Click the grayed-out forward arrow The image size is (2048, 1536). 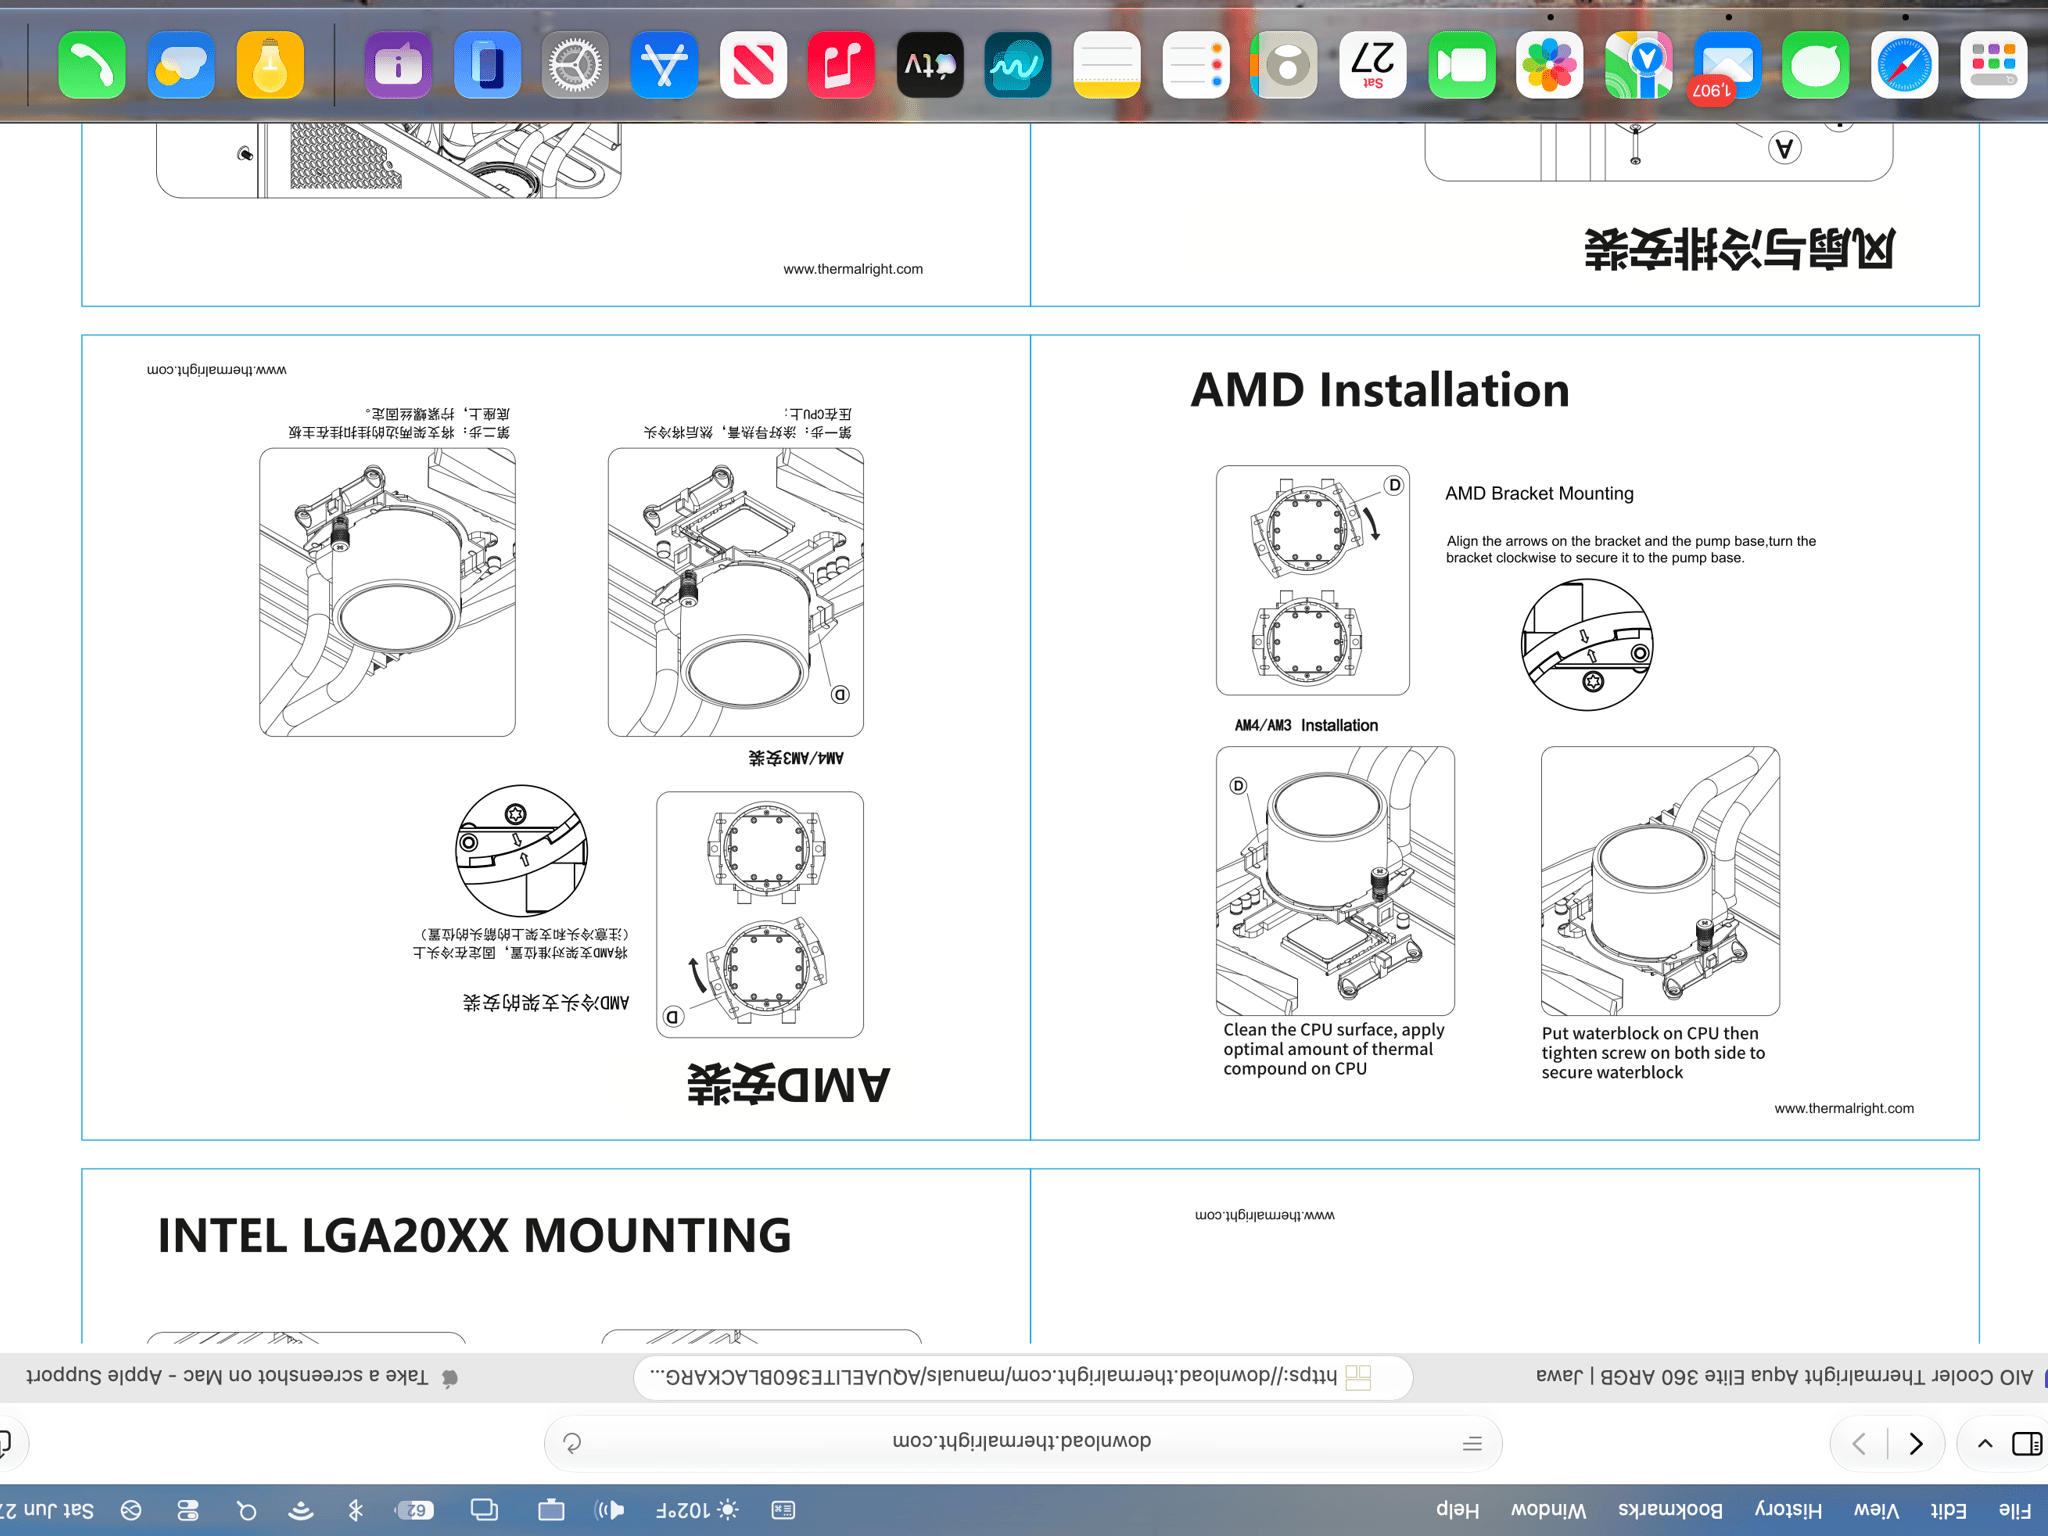1859,1444
